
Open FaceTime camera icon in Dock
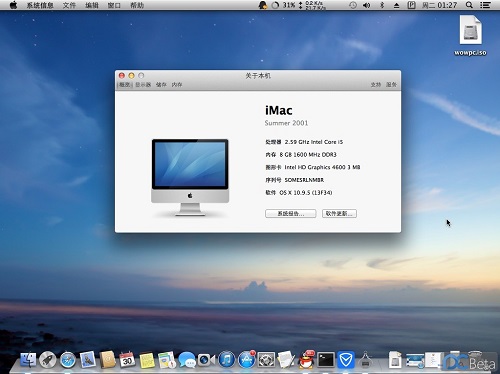(x=206, y=360)
